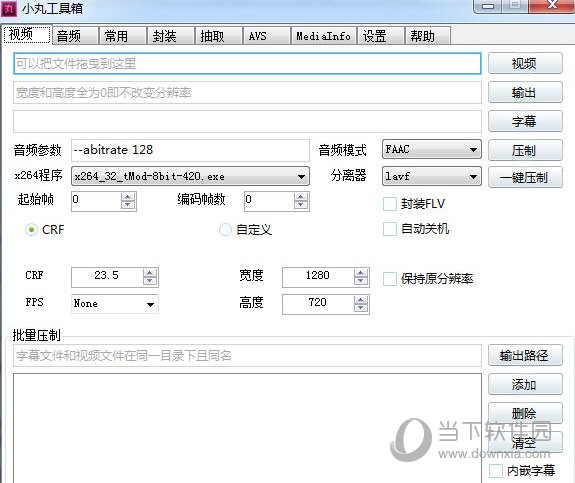Click the 添加 button in batch section
This screenshot has width=575, height=483.
click(x=525, y=384)
